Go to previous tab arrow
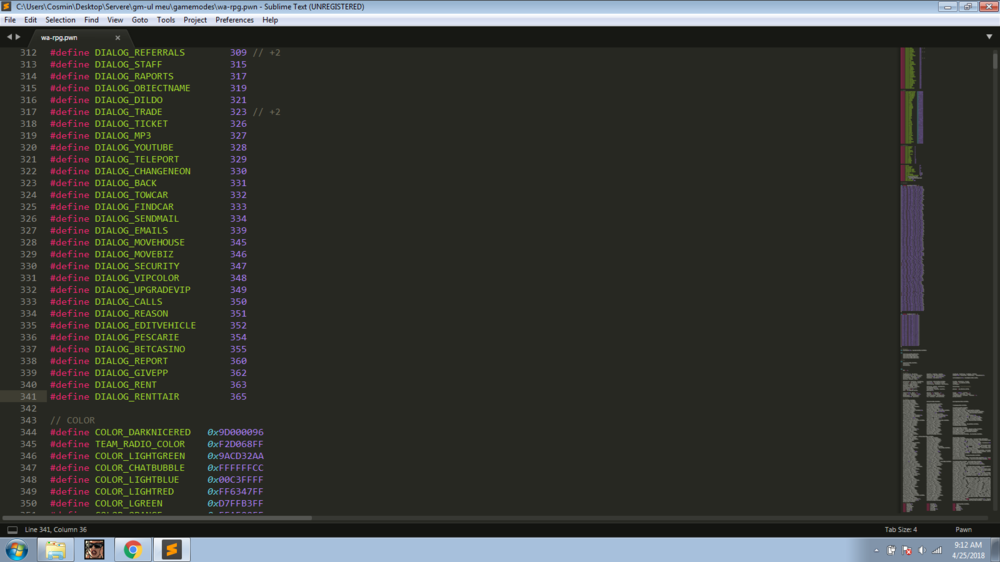Screen dimensions: 1000x562 tap(9, 37)
